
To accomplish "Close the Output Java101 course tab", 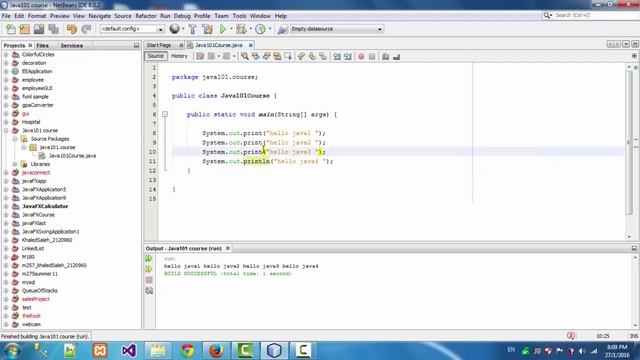I will click(228, 248).
